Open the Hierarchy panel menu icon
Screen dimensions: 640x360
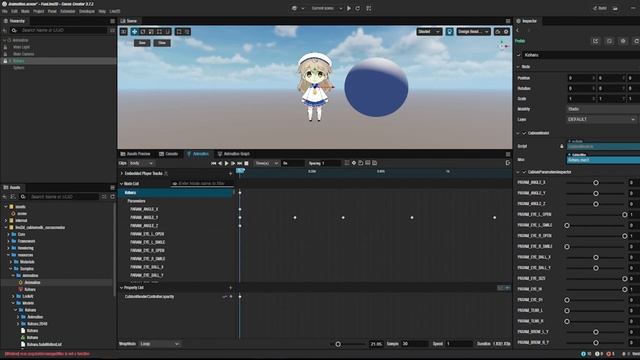click(x=113, y=21)
